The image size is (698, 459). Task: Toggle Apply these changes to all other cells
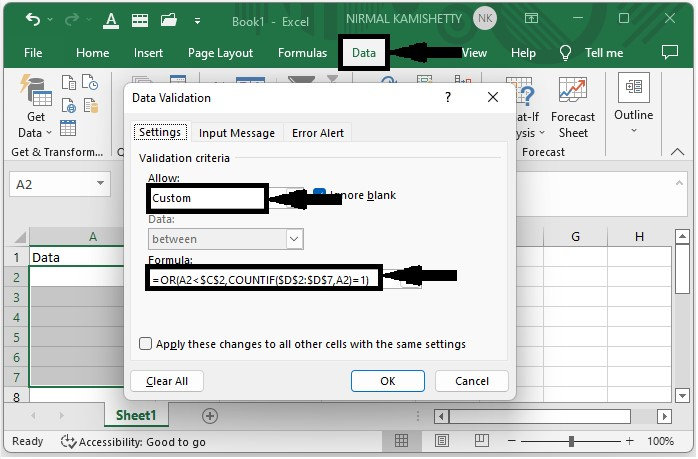(145, 344)
